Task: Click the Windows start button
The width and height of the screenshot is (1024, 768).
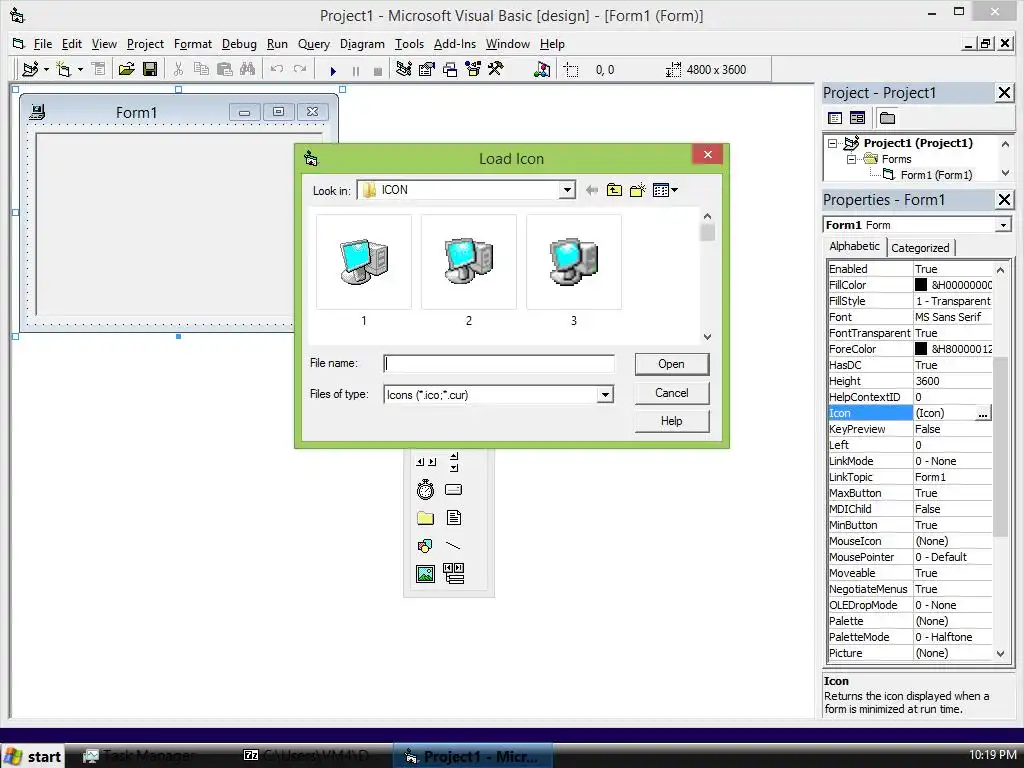Action: [x=33, y=756]
